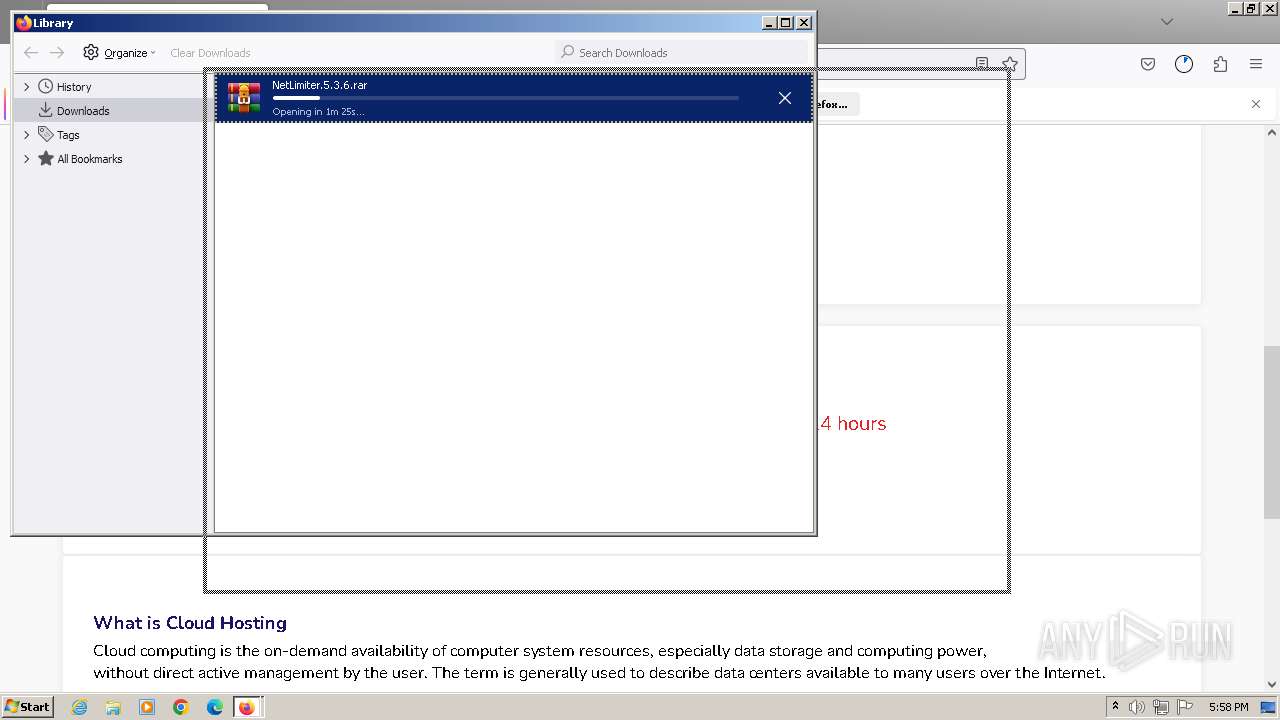Open the Firefox hamburger menu

coord(1256,64)
